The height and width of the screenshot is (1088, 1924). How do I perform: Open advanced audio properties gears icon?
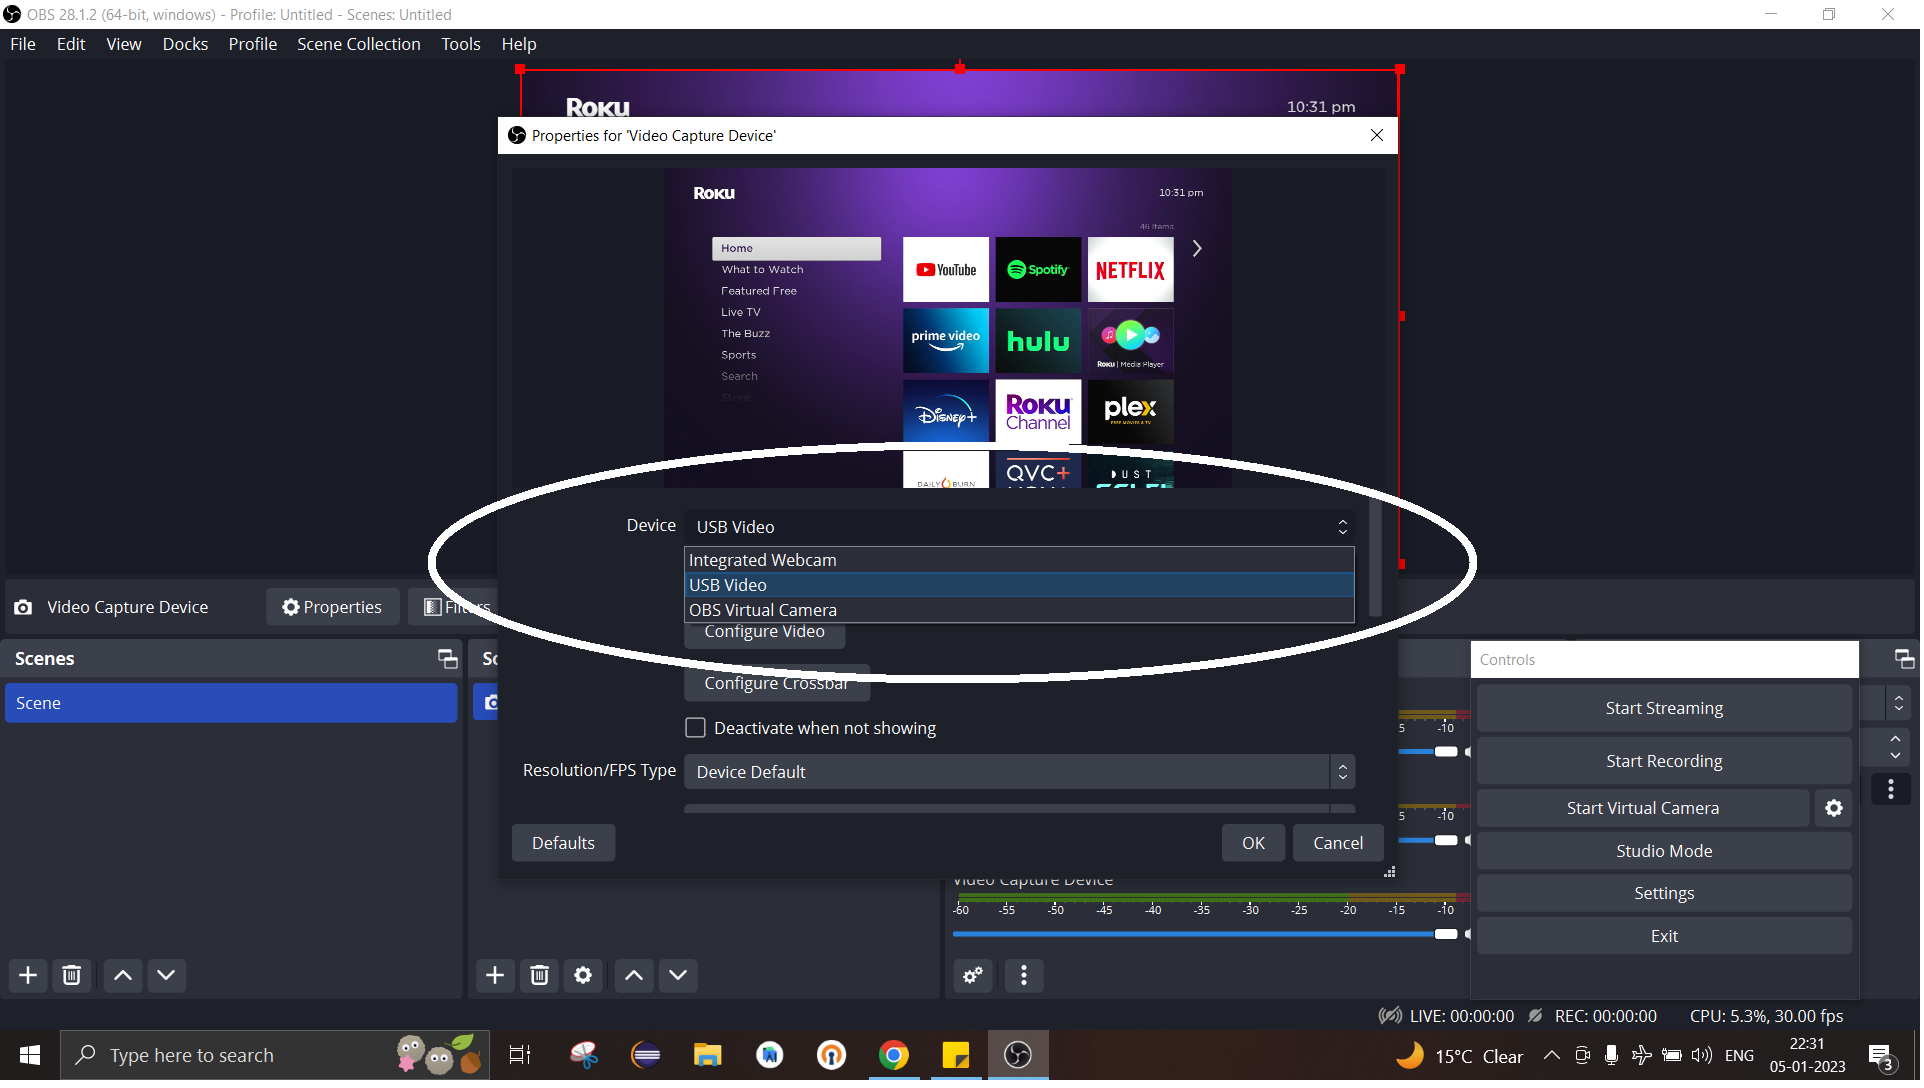click(x=973, y=976)
